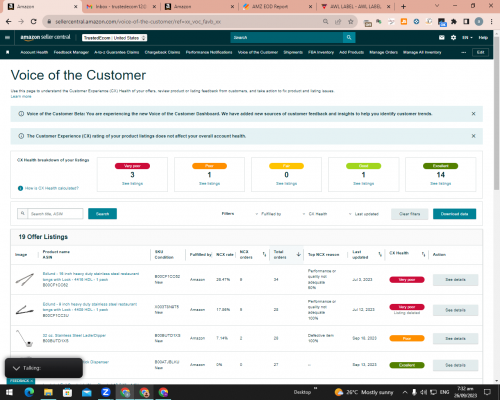
Task: Open Chrome three-dot menu
Action: [x=491, y=22]
